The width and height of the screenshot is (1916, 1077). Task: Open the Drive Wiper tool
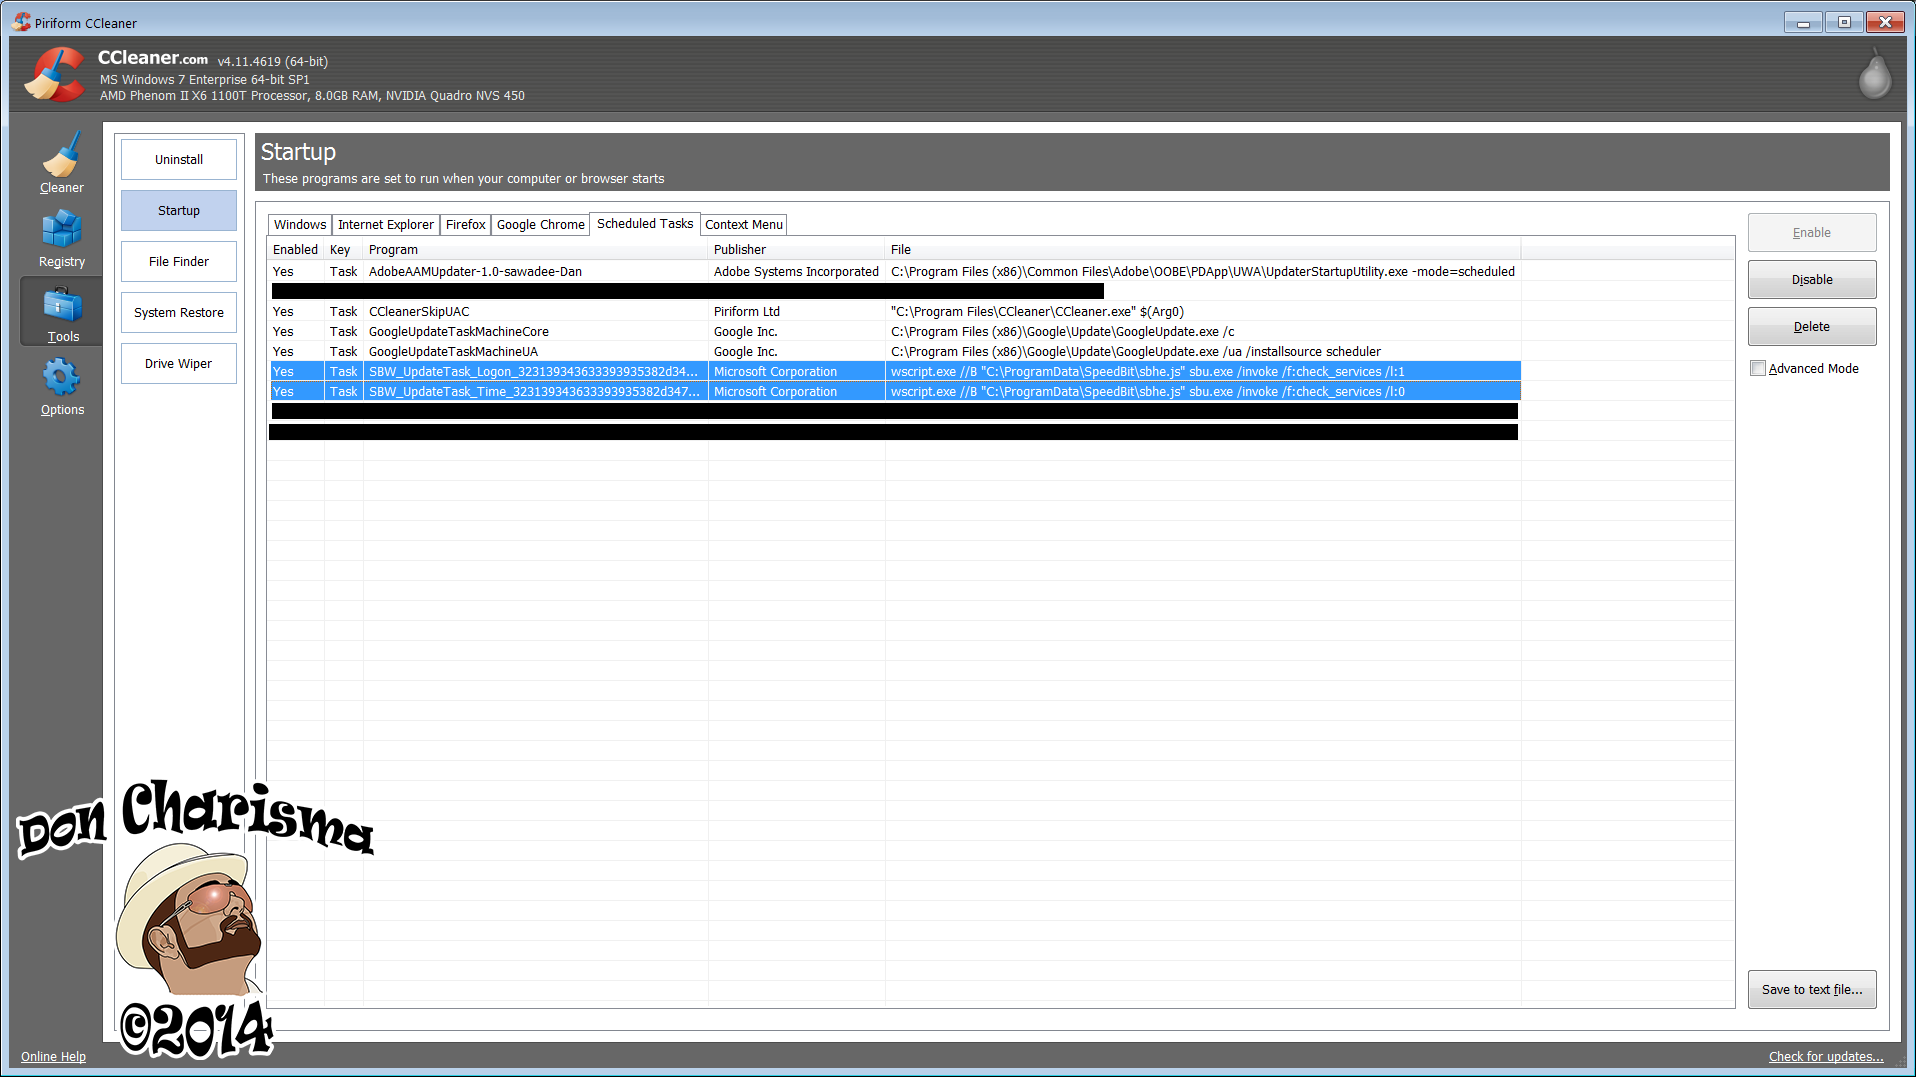pos(179,364)
